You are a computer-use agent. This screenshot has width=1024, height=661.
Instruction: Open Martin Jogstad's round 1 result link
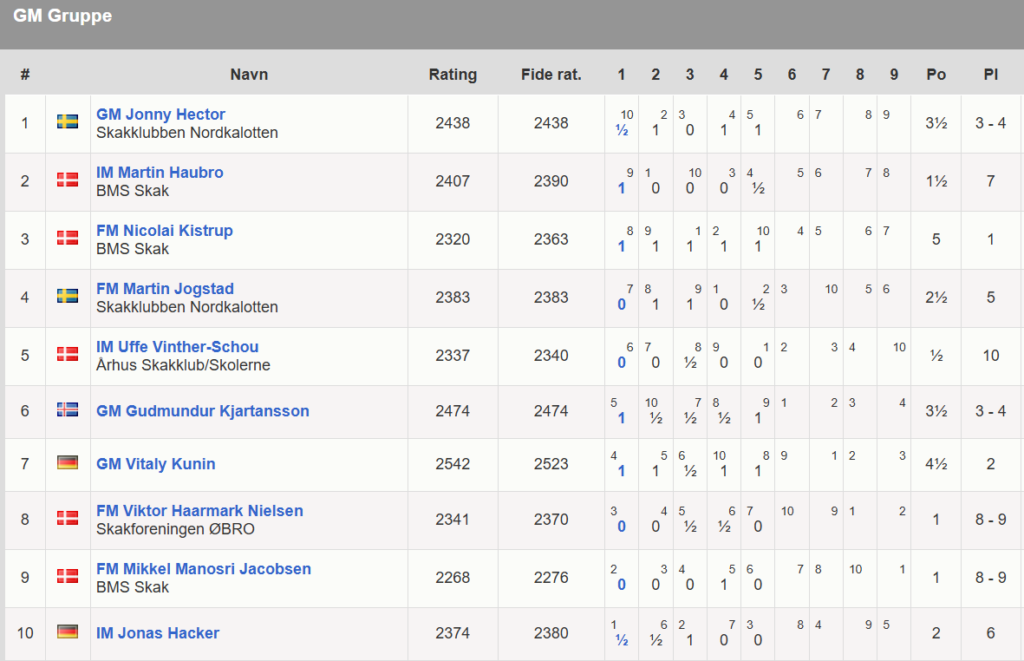pyautogui.click(x=621, y=305)
